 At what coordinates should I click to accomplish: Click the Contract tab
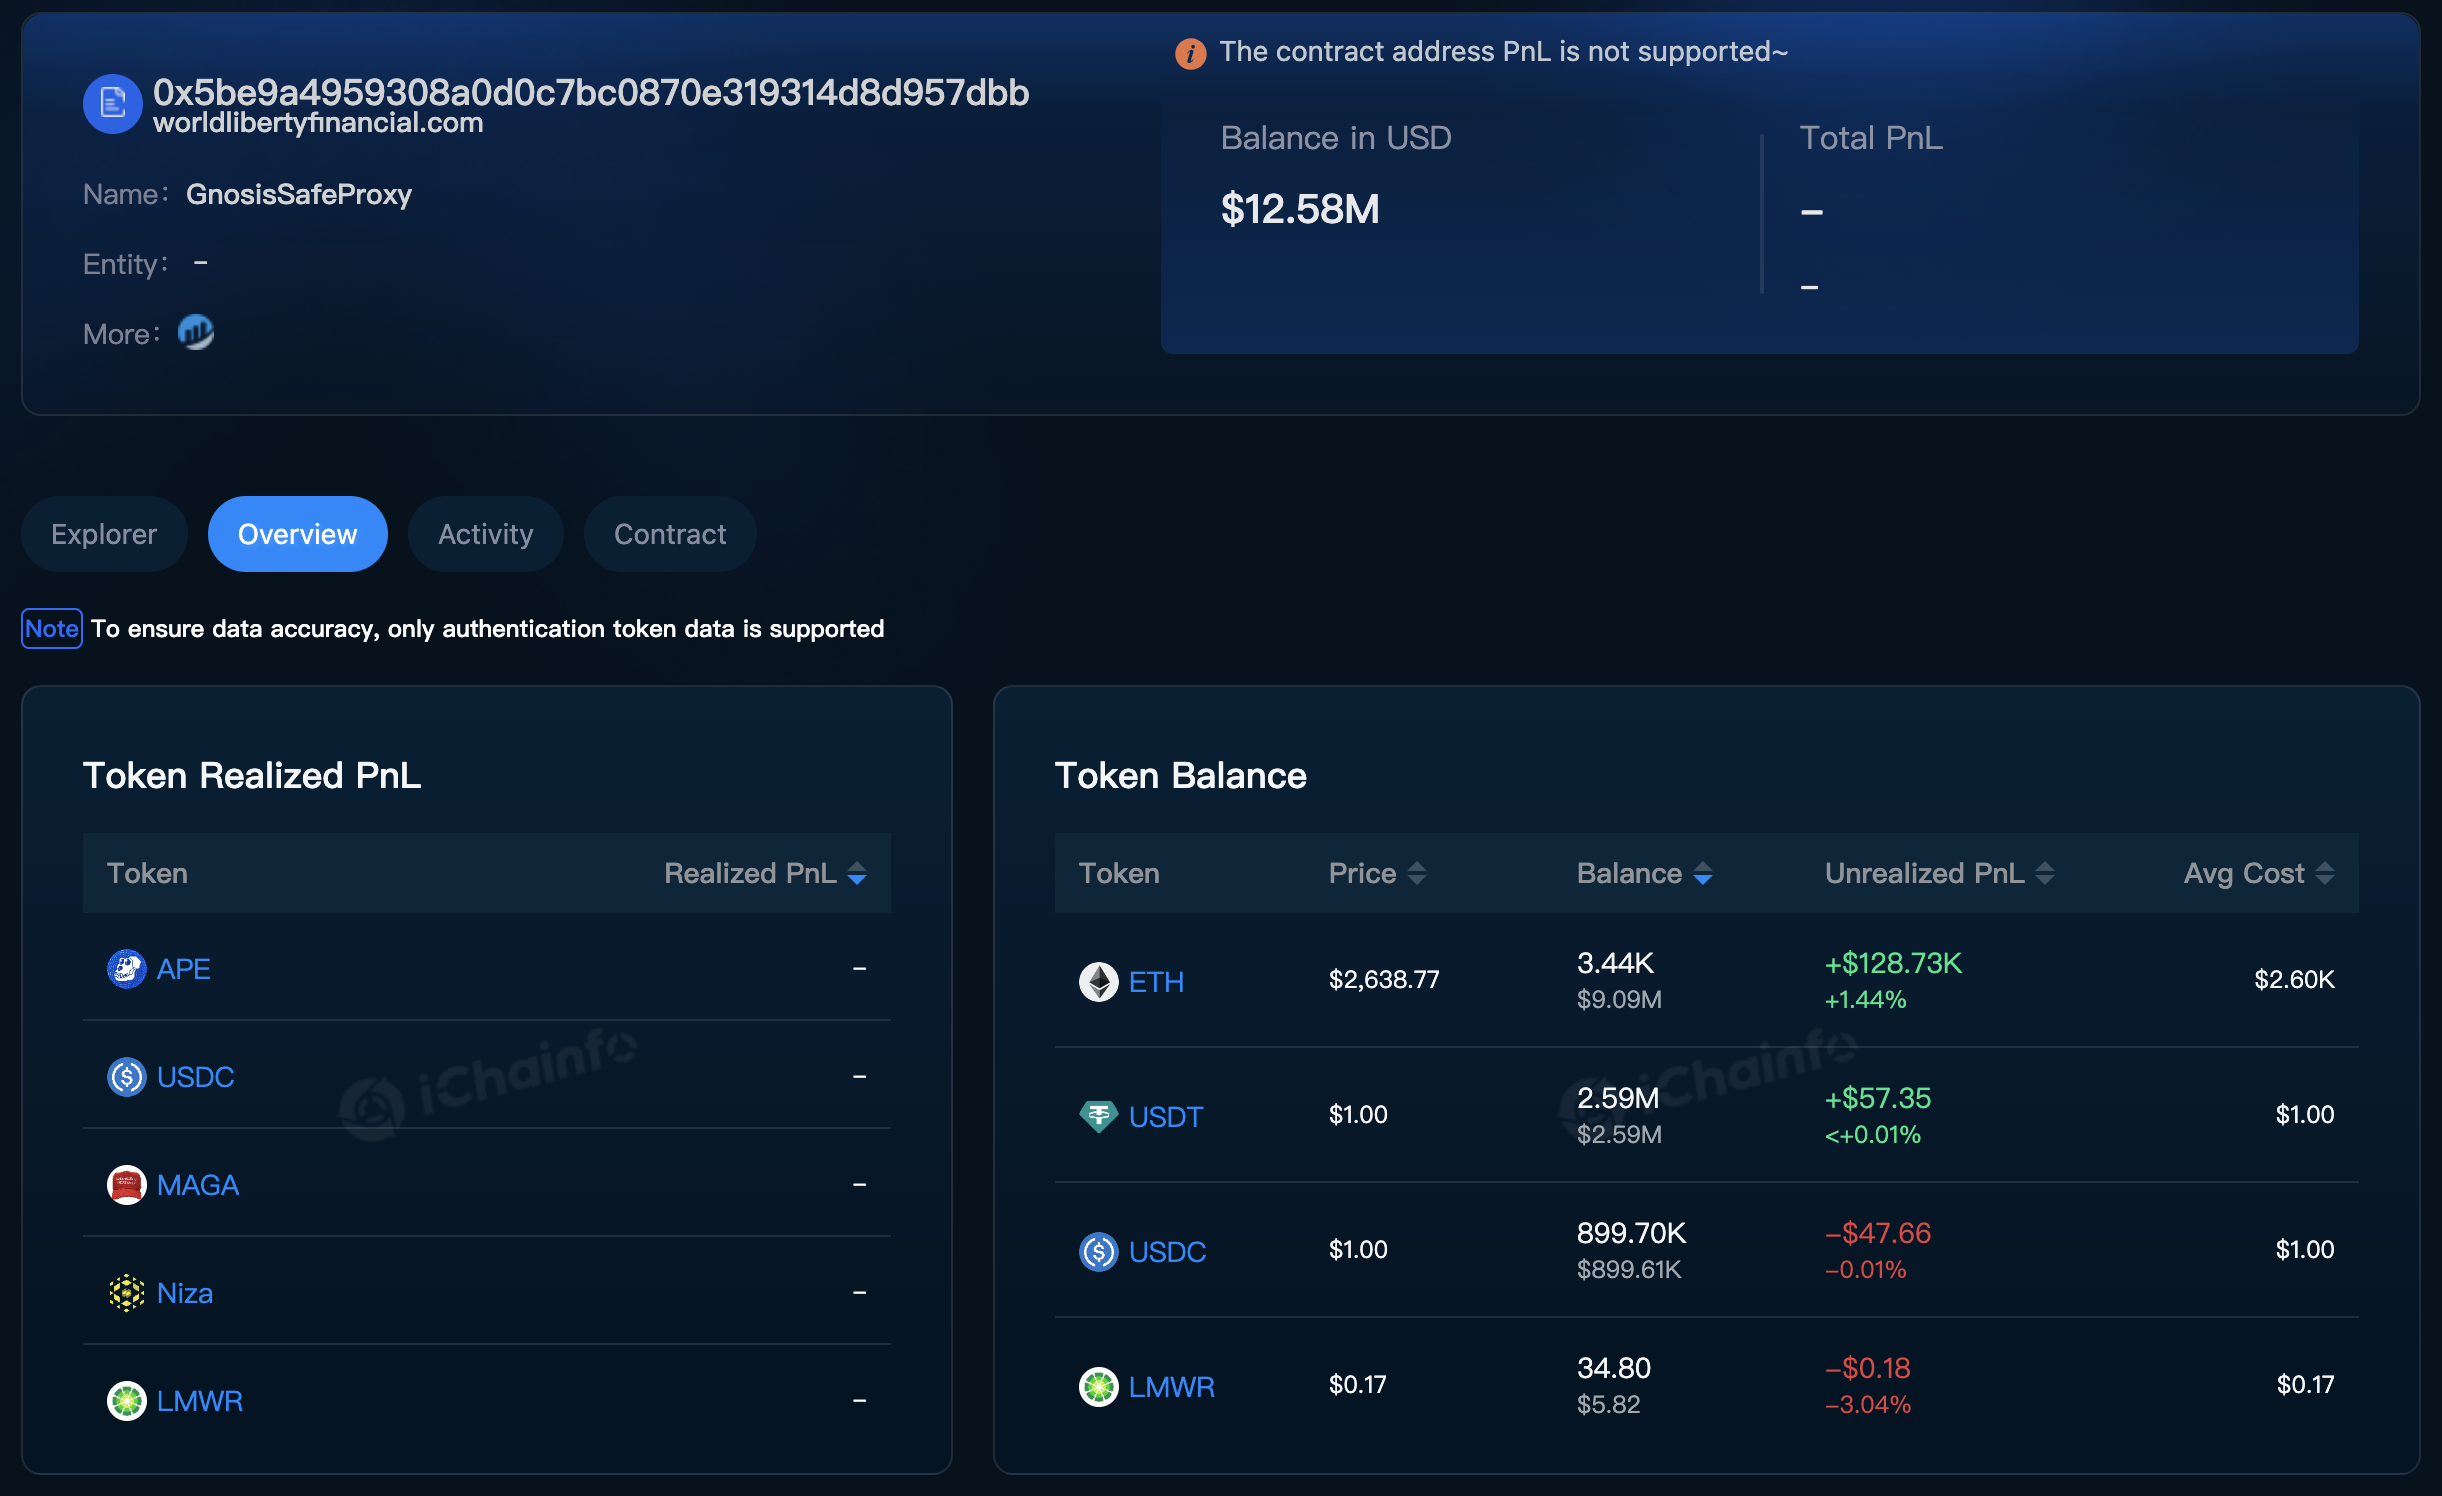[670, 532]
